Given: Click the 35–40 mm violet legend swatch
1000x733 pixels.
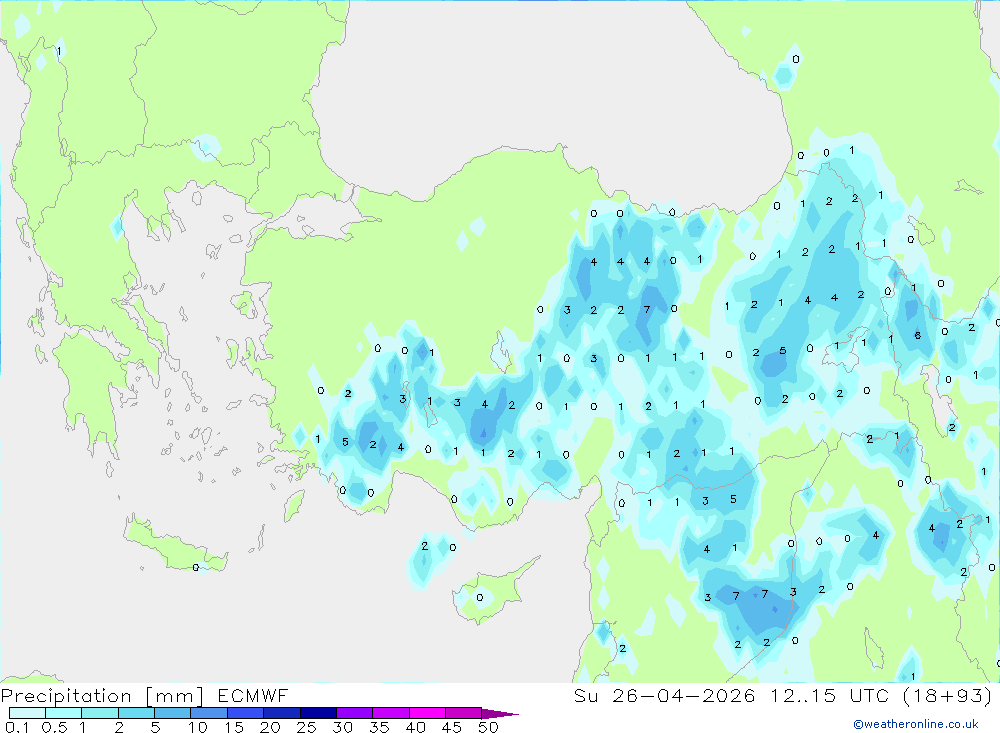Looking at the screenshot, I should (x=391, y=713).
